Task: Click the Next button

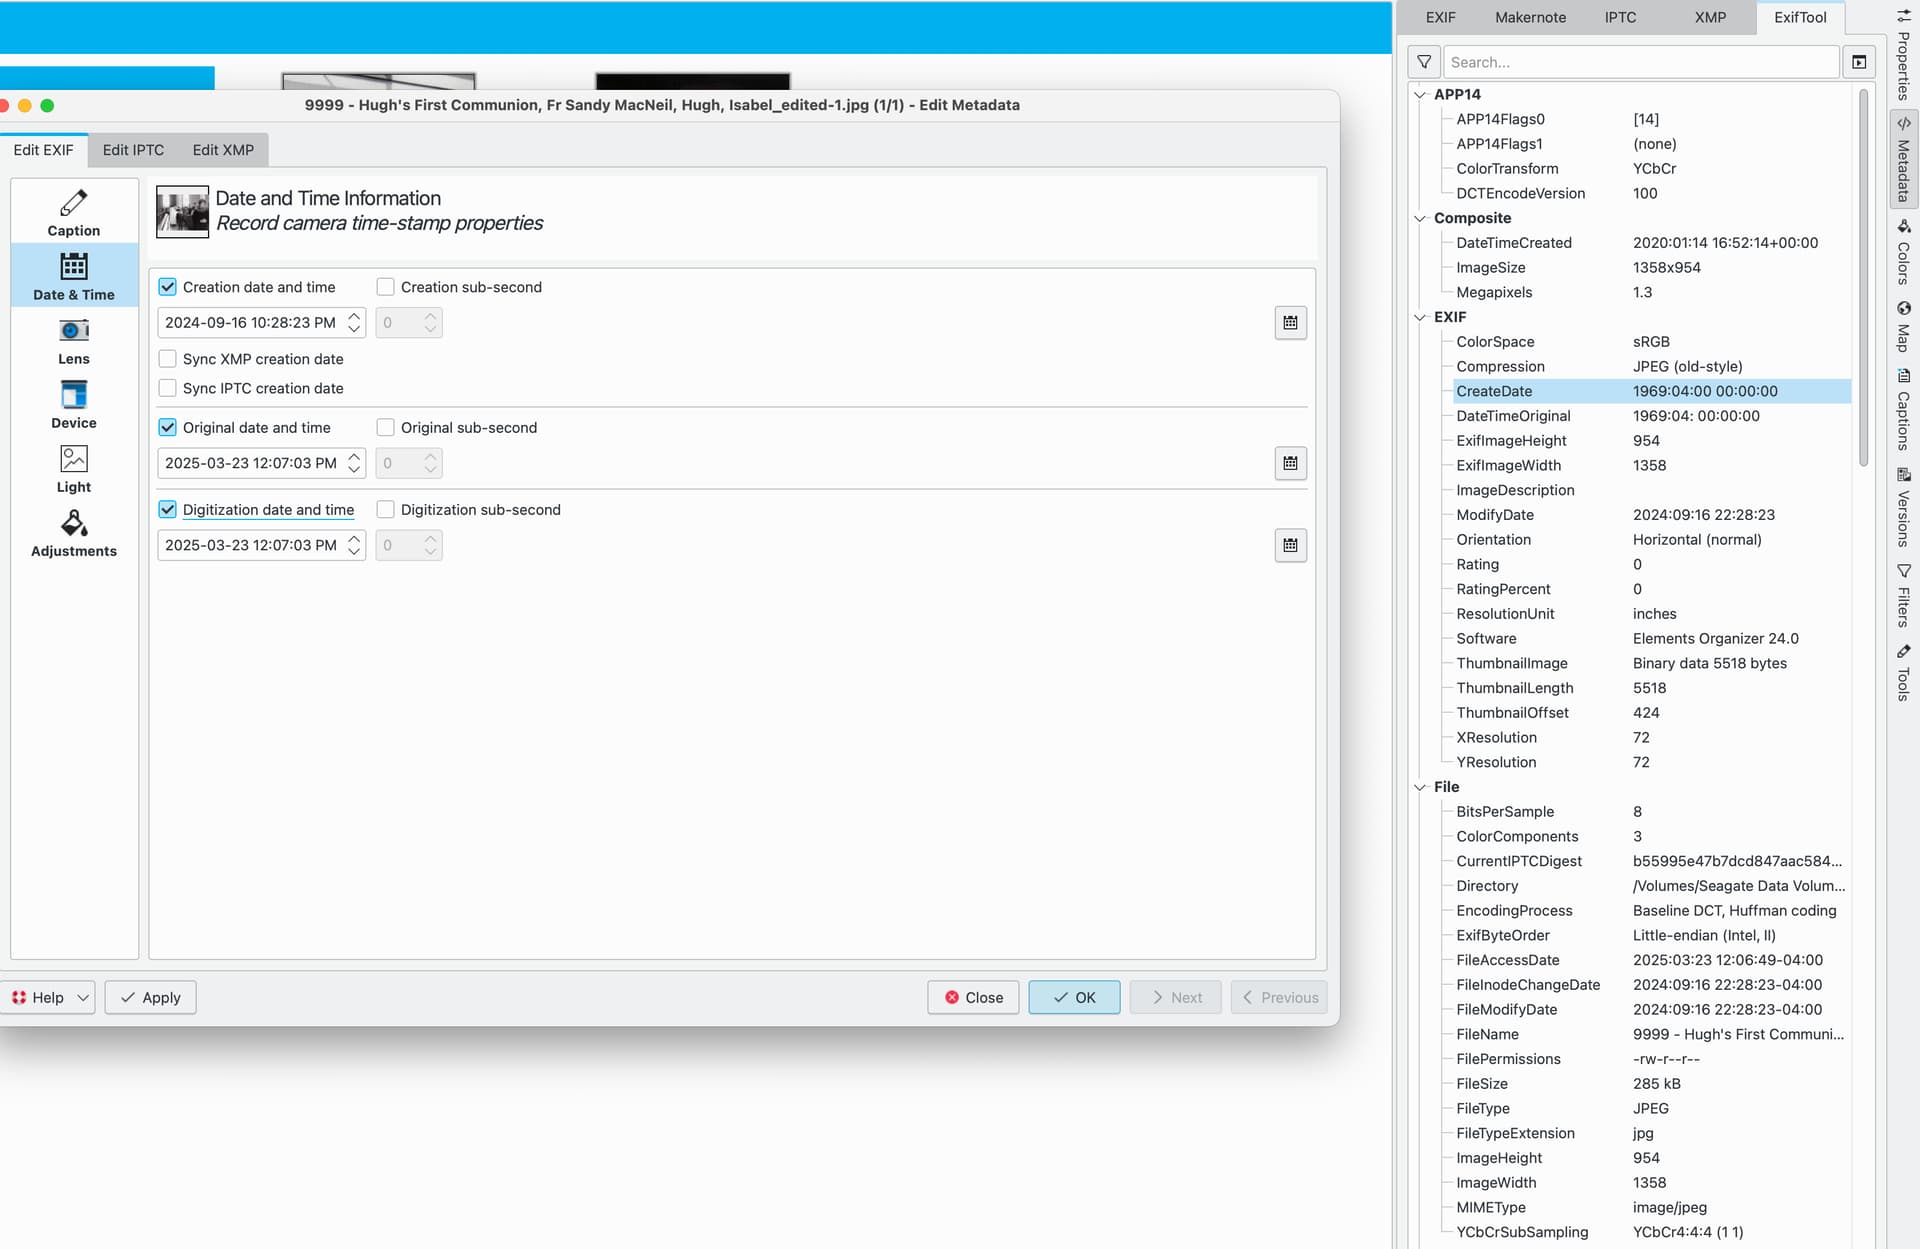Action: (x=1175, y=997)
